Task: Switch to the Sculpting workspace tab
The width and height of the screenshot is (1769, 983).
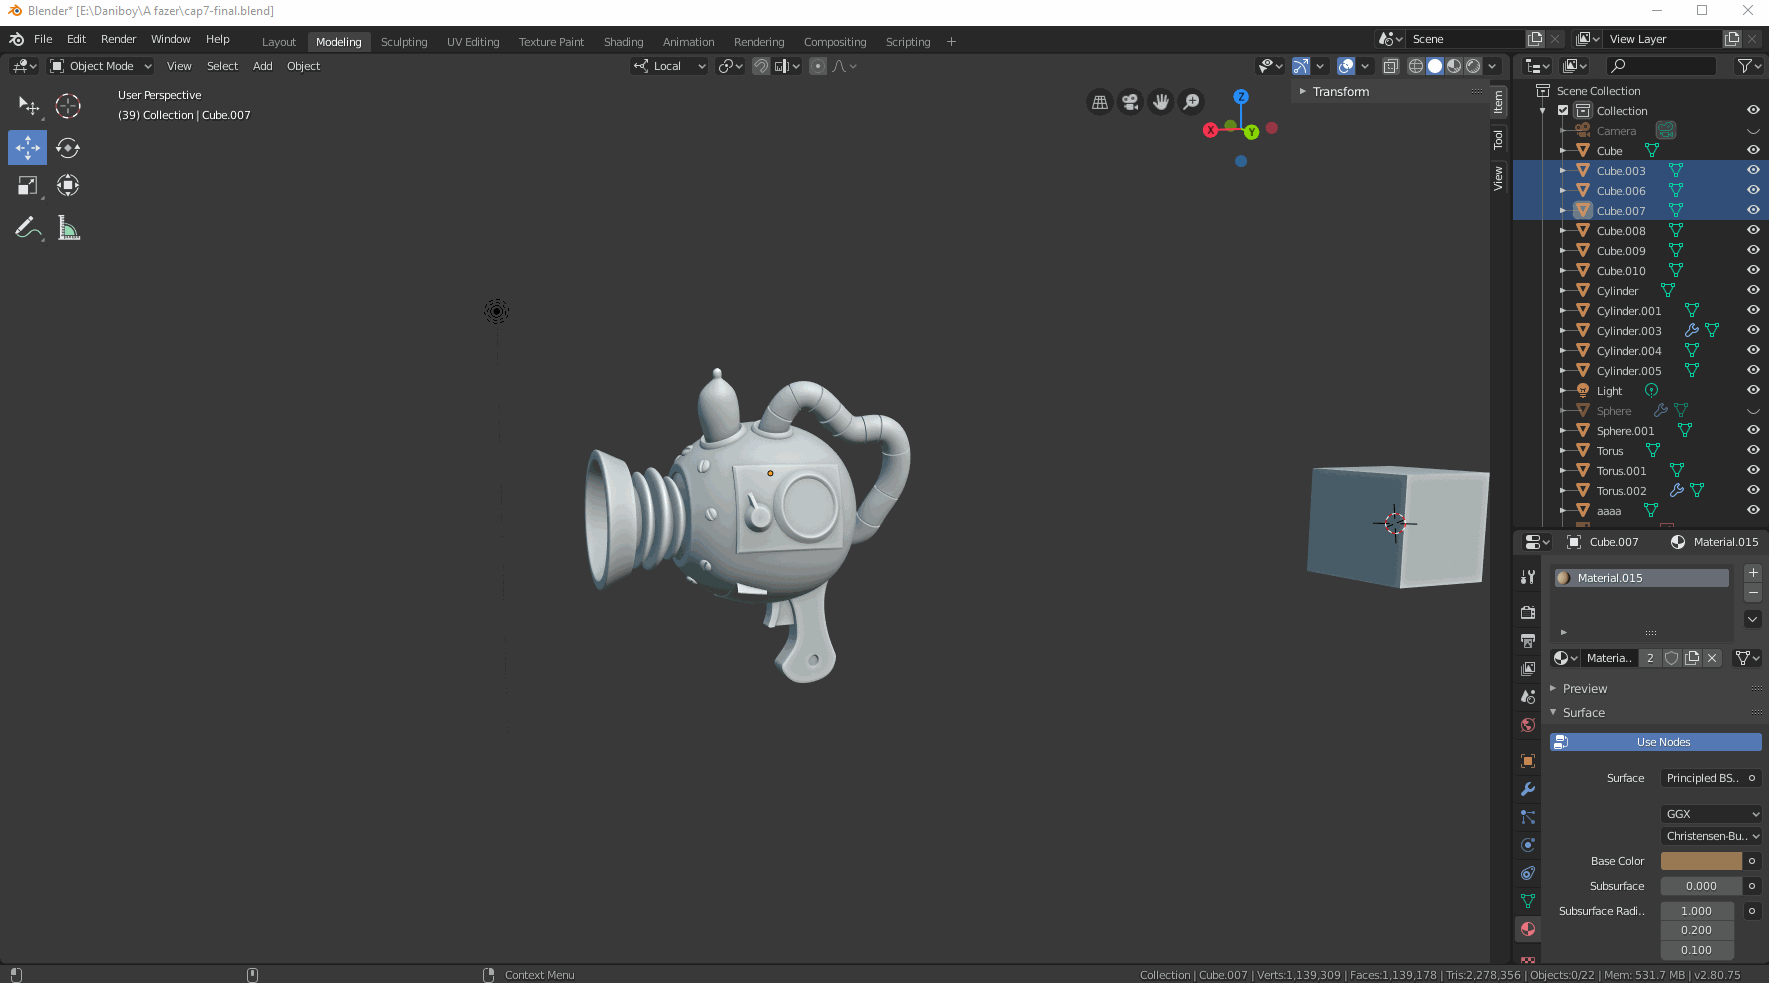Action: point(404,42)
